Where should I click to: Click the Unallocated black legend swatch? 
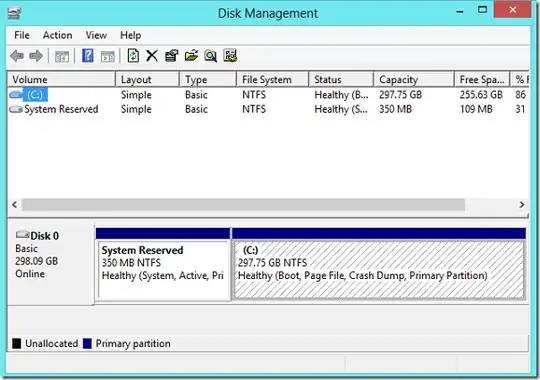(17, 343)
